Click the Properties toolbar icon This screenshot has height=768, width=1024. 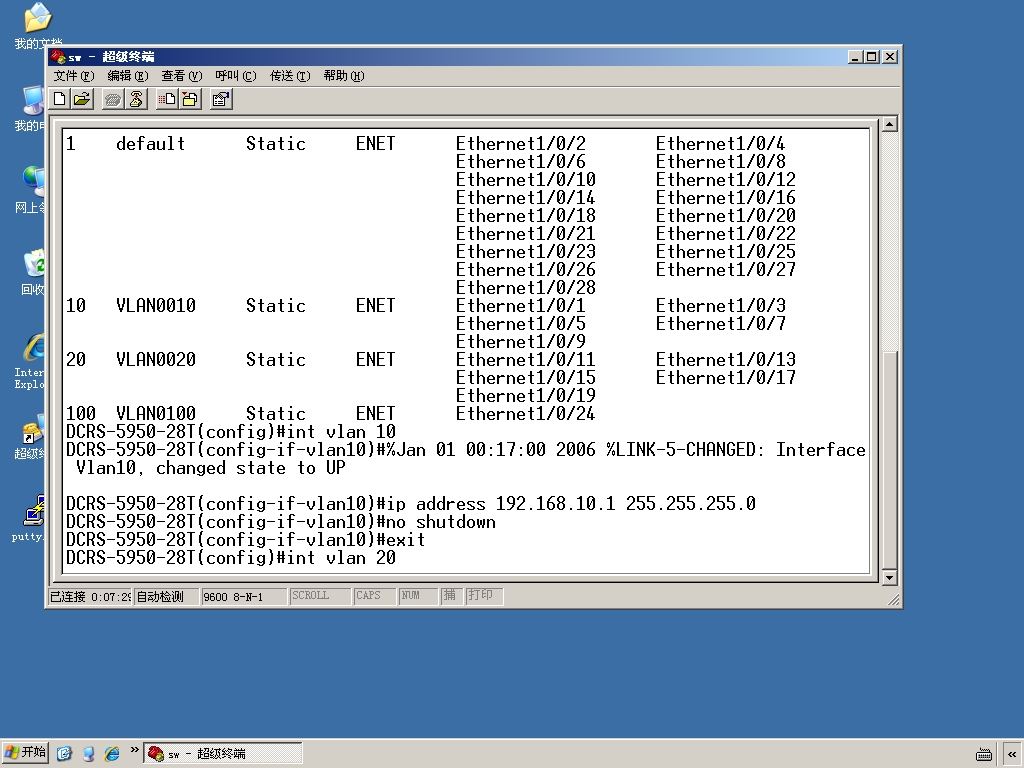[221, 99]
